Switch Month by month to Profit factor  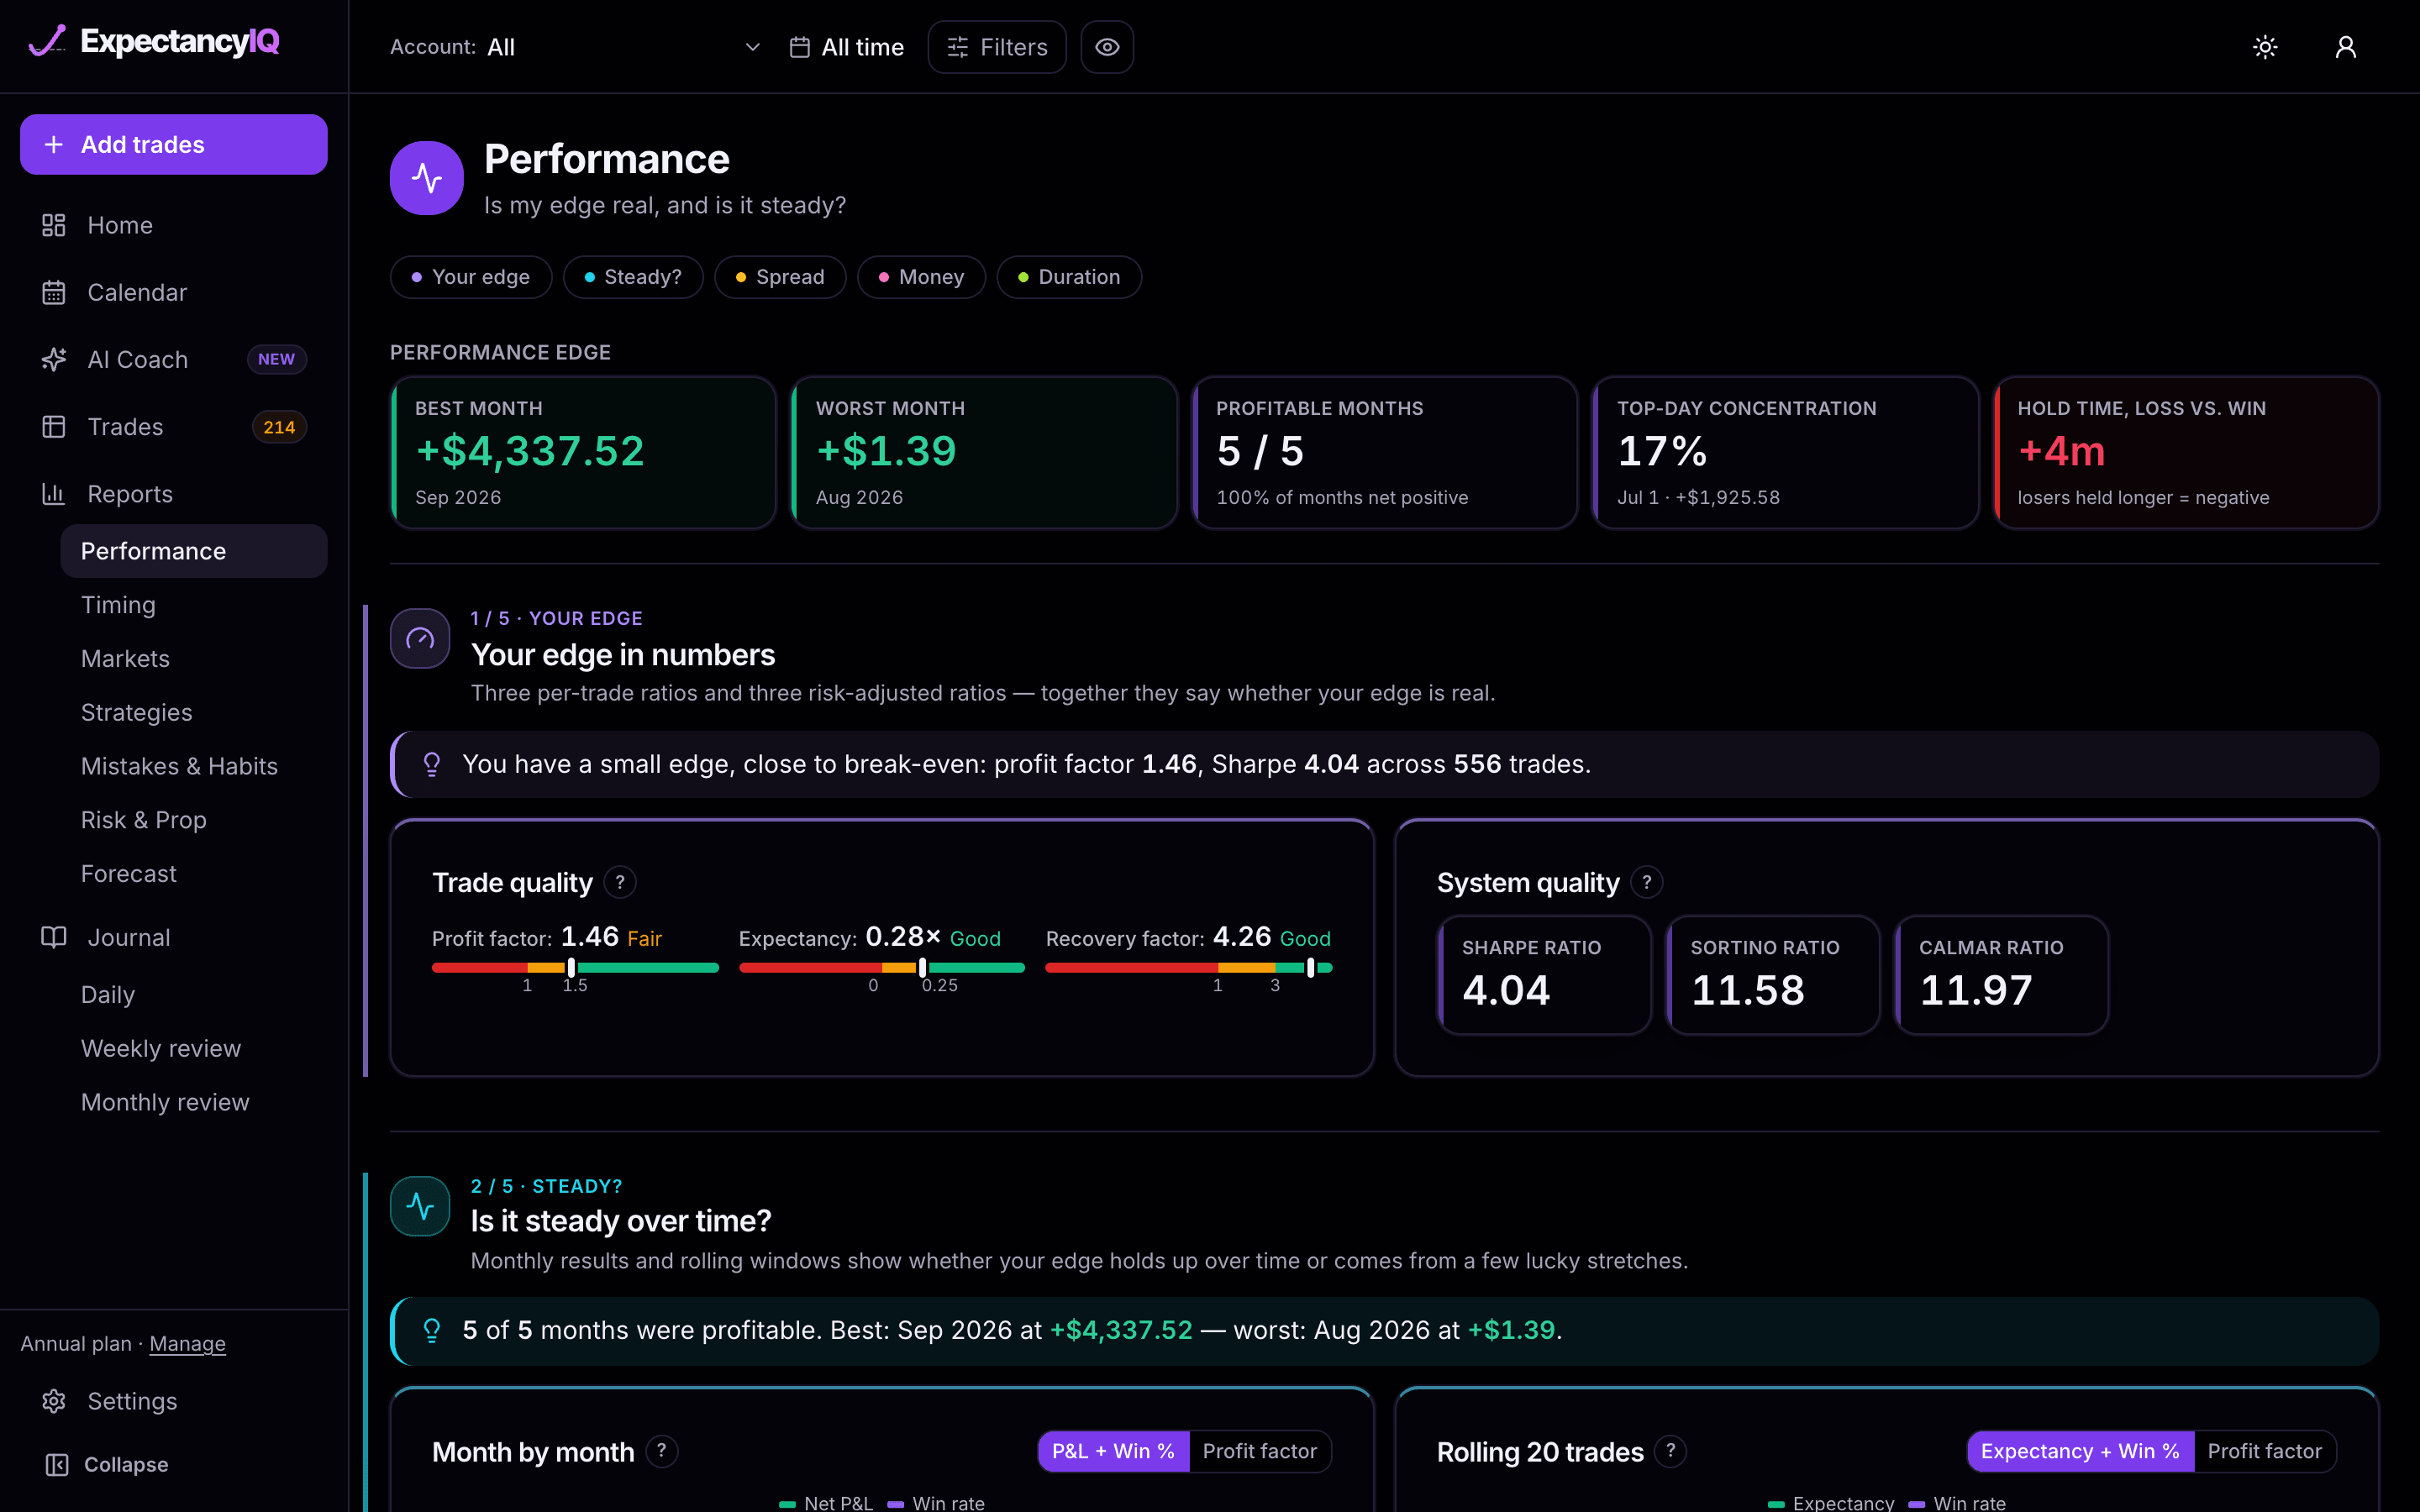[x=1260, y=1451]
